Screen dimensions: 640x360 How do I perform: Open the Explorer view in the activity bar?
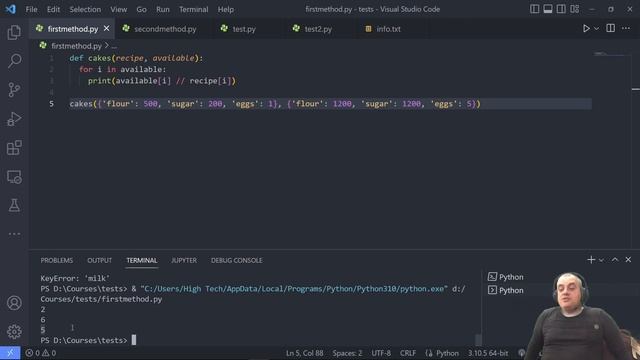(14, 32)
